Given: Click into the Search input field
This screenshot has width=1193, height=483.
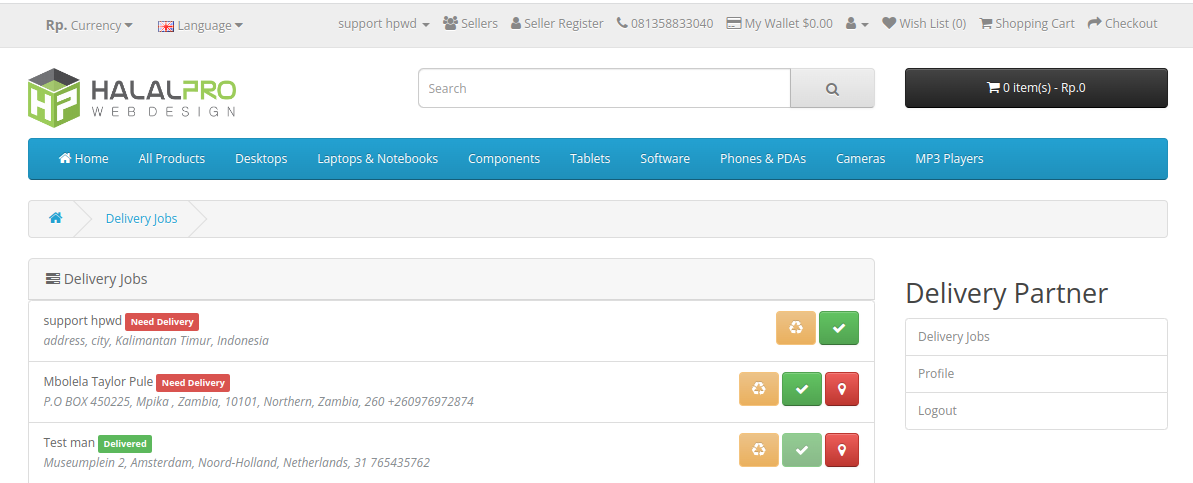Looking at the screenshot, I should click(604, 88).
